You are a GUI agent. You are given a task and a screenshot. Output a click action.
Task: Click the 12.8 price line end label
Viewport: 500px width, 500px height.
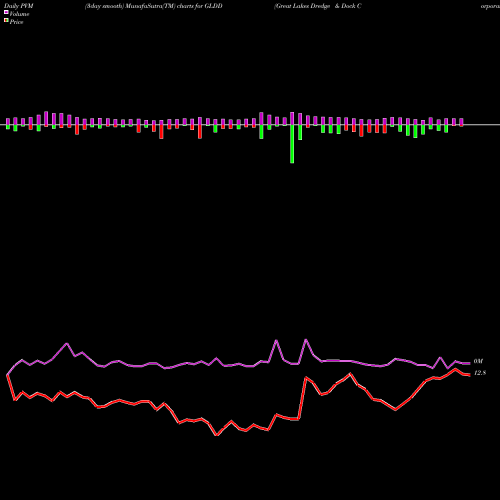[480, 373]
